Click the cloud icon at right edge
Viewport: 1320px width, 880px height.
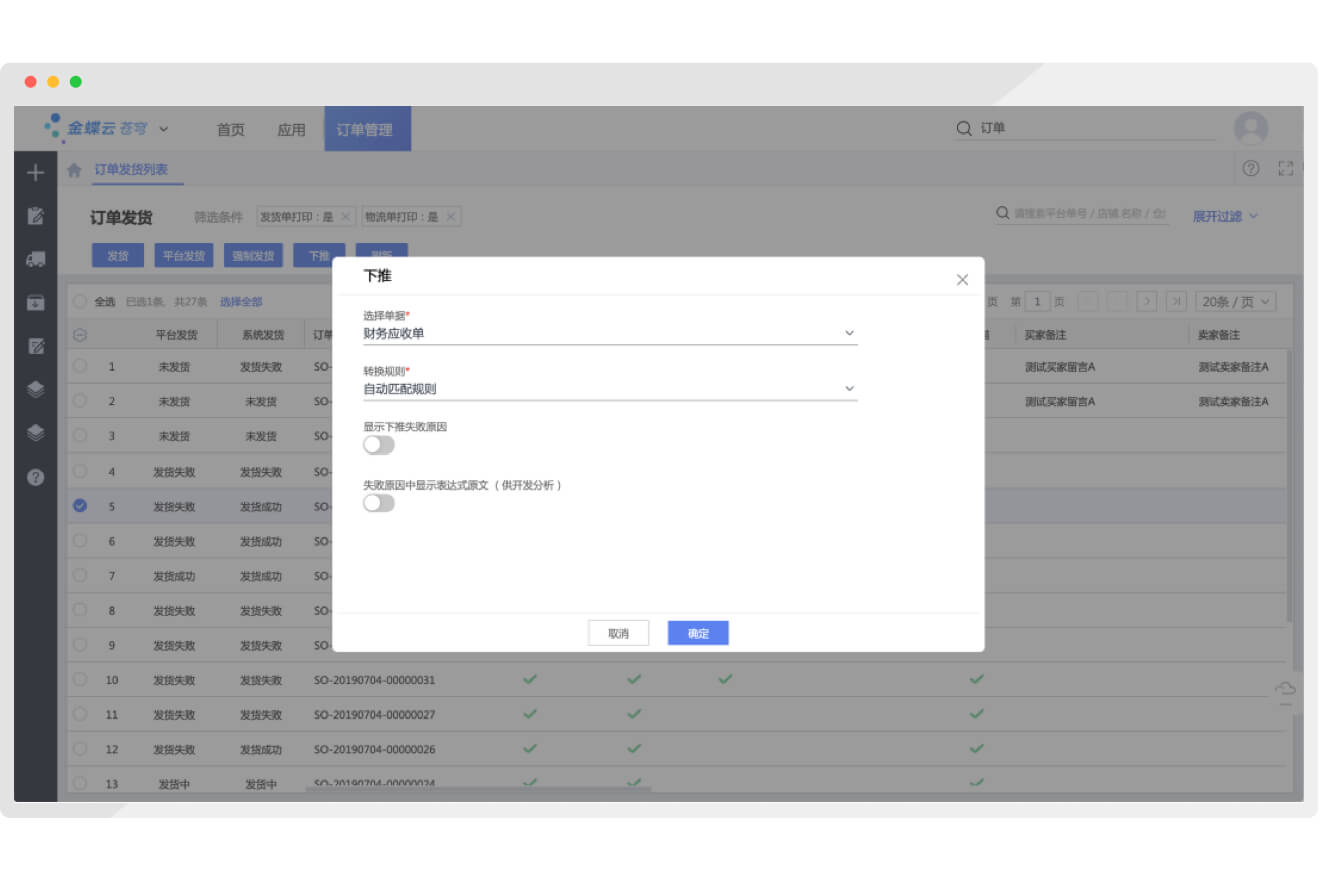[1286, 689]
